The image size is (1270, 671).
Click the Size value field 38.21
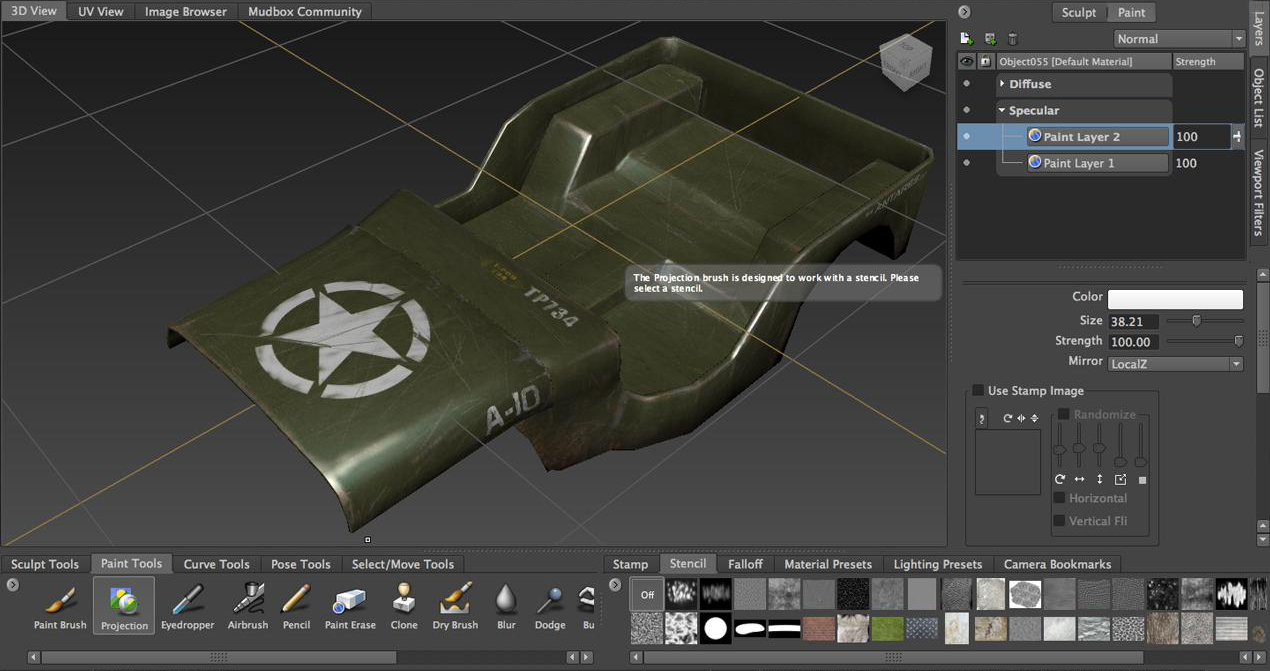point(1133,321)
